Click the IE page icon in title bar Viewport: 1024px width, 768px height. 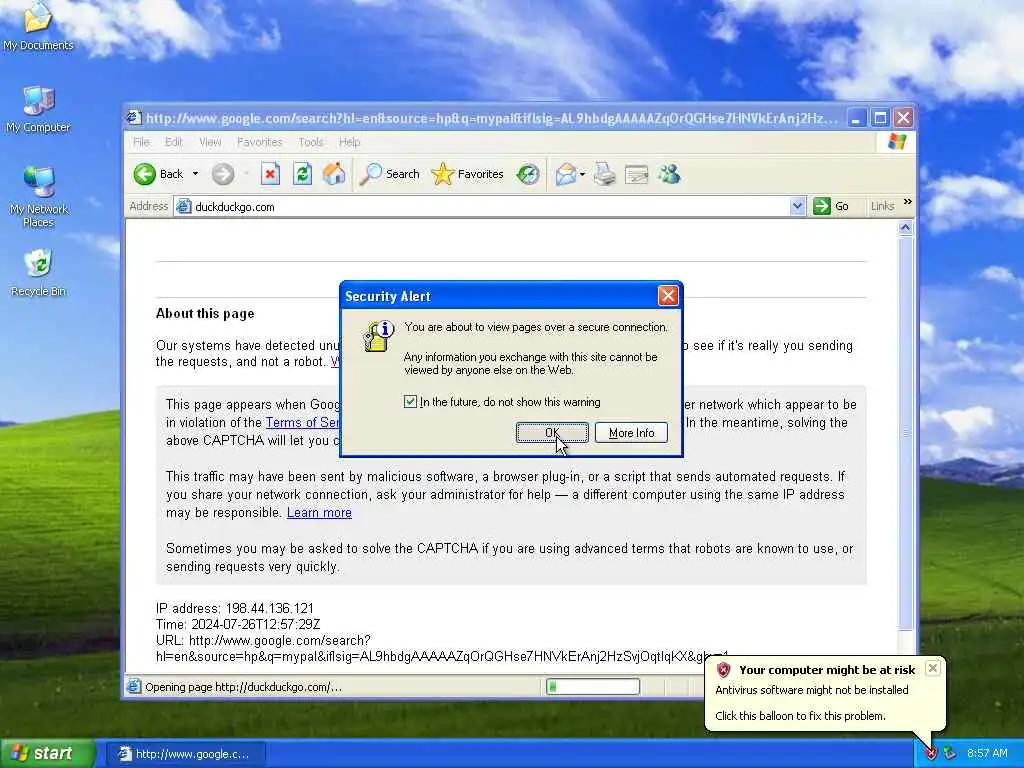[134, 118]
